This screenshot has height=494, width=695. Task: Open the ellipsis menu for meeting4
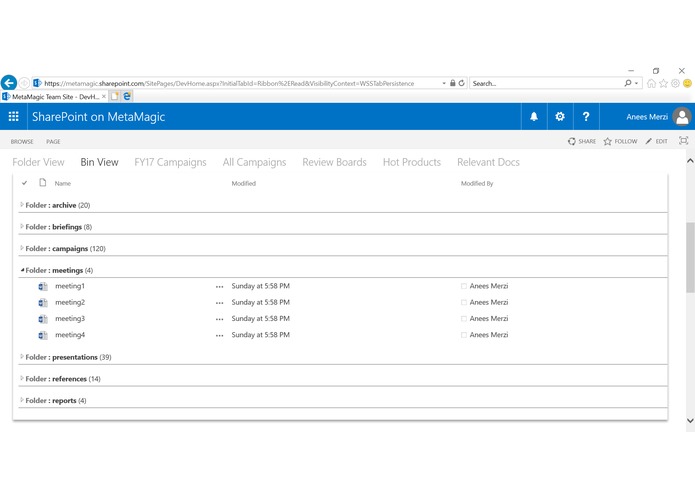pyautogui.click(x=219, y=335)
